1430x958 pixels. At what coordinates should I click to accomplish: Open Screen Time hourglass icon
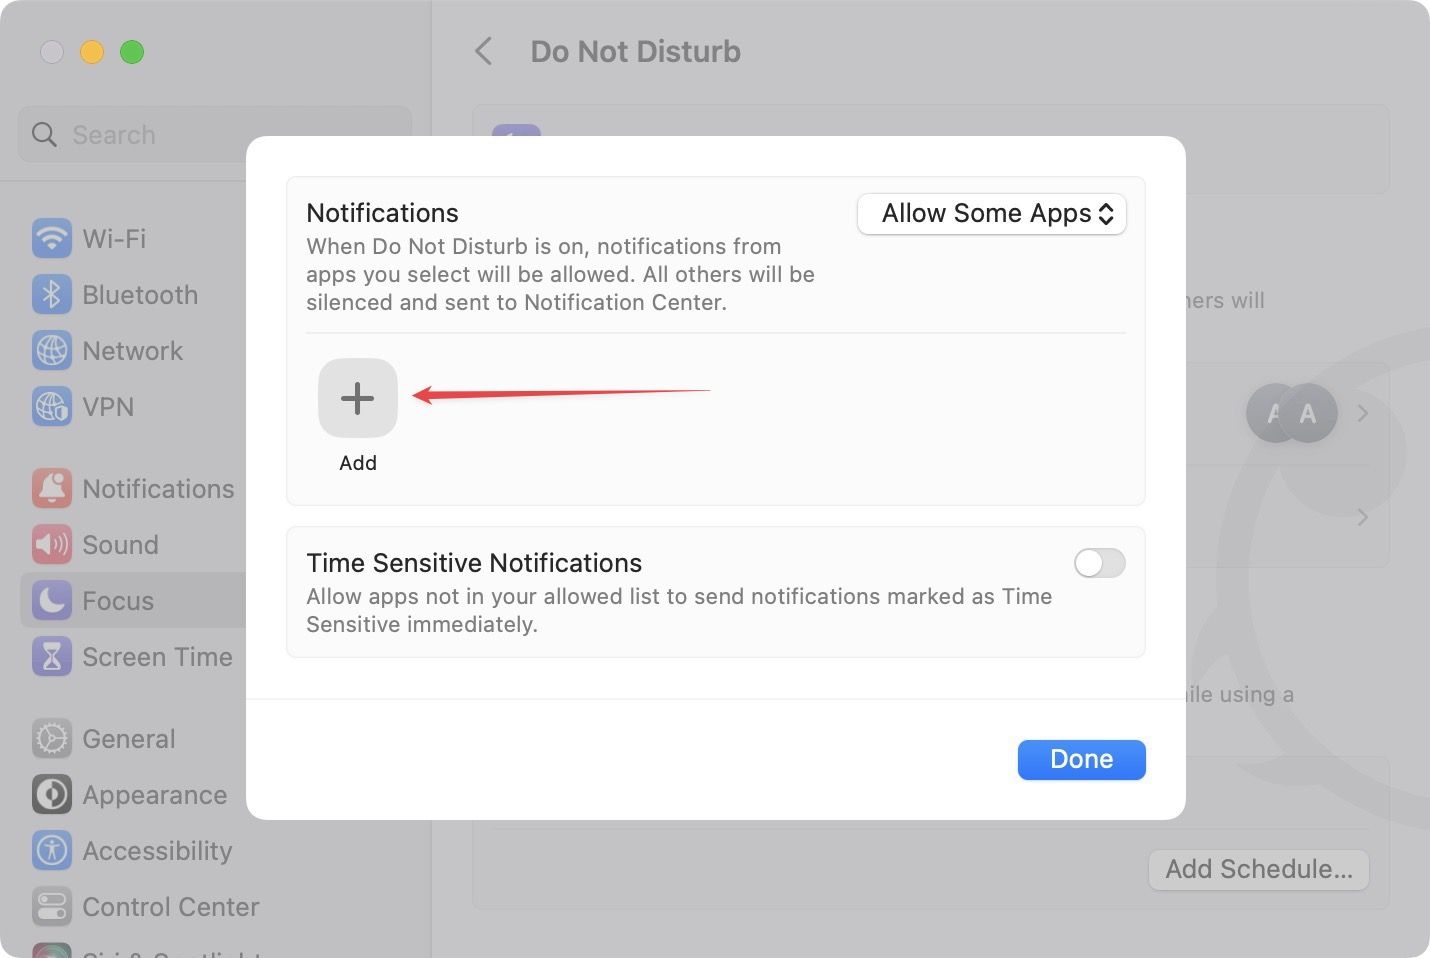coord(52,657)
